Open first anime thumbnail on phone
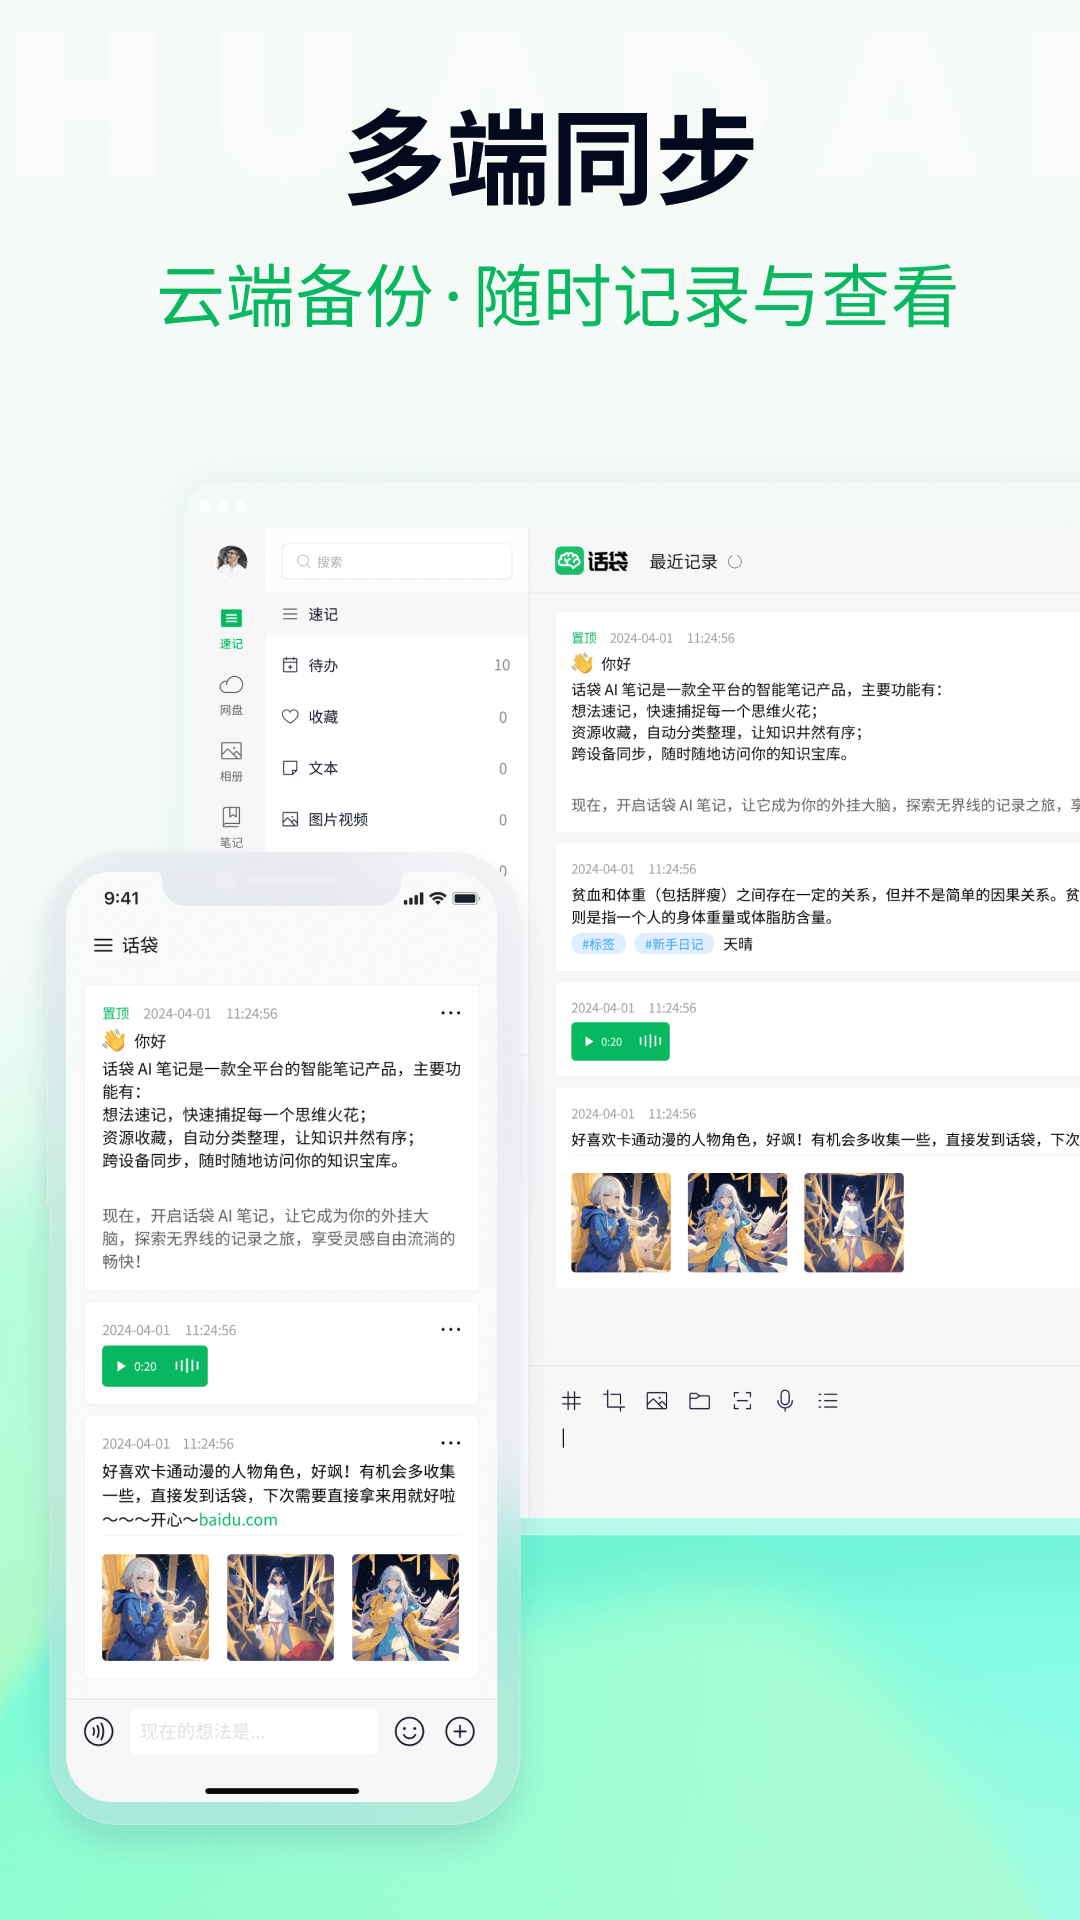Image resolution: width=1080 pixels, height=1920 pixels. [156, 1607]
